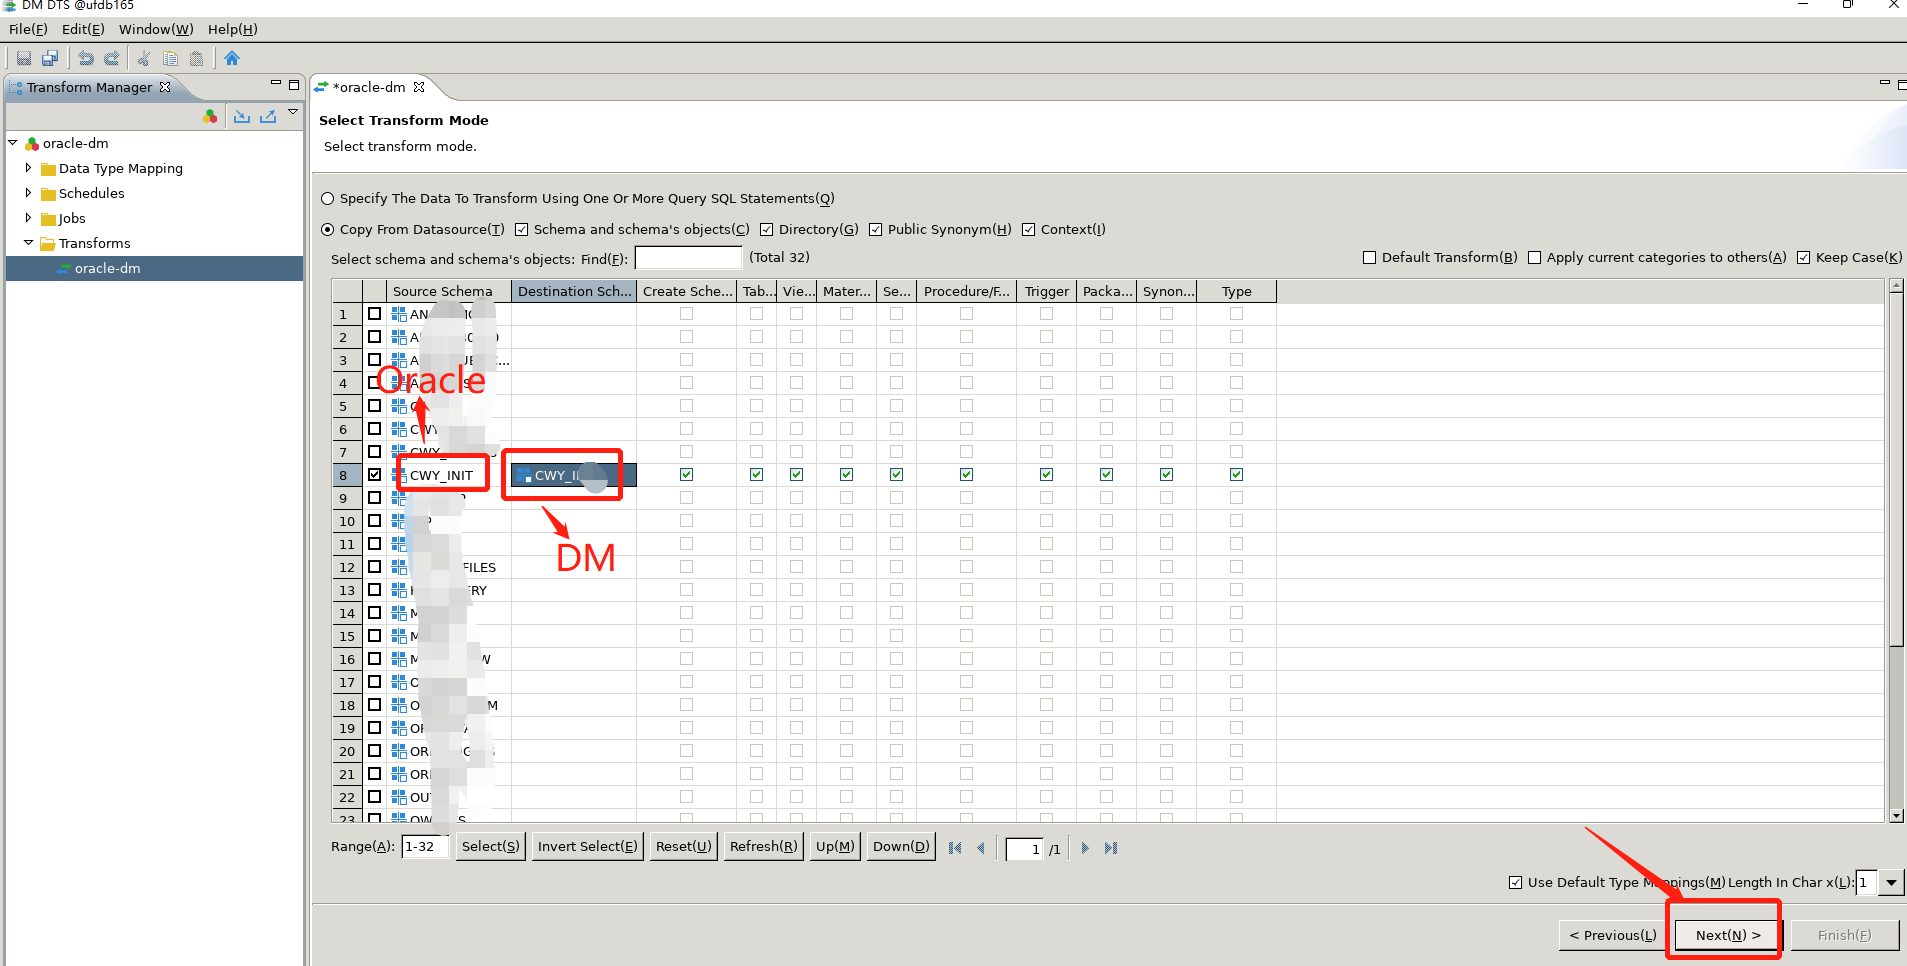Click the export arrow icon in Transform Manager

click(x=268, y=116)
